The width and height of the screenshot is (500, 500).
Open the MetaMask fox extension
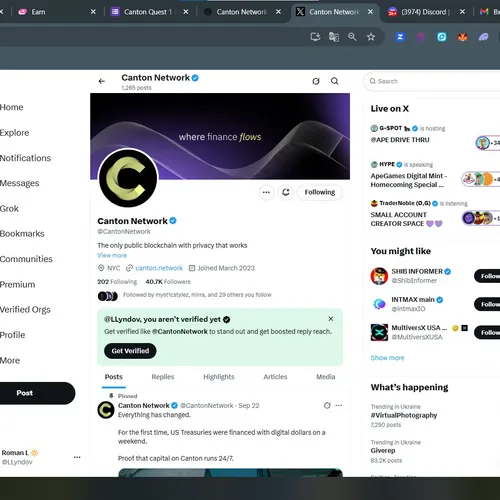pyautogui.click(x=462, y=37)
